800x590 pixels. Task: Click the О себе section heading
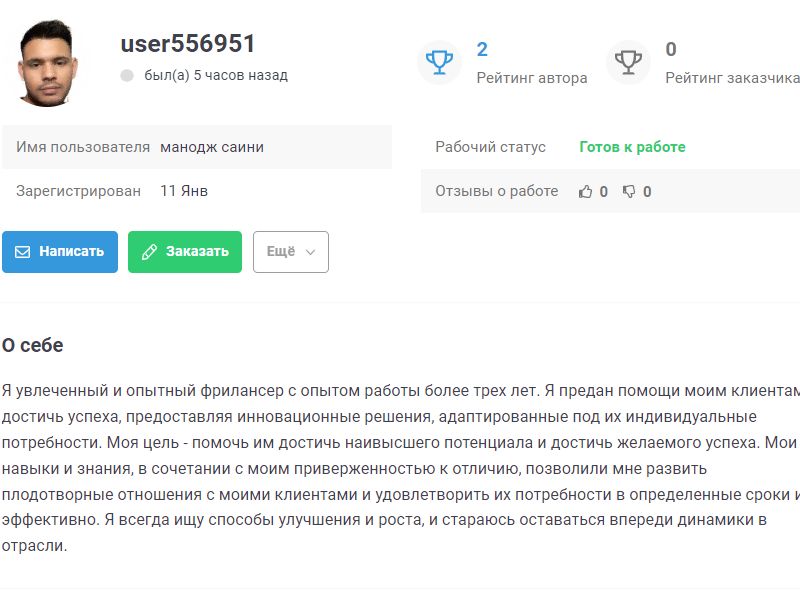[32, 346]
